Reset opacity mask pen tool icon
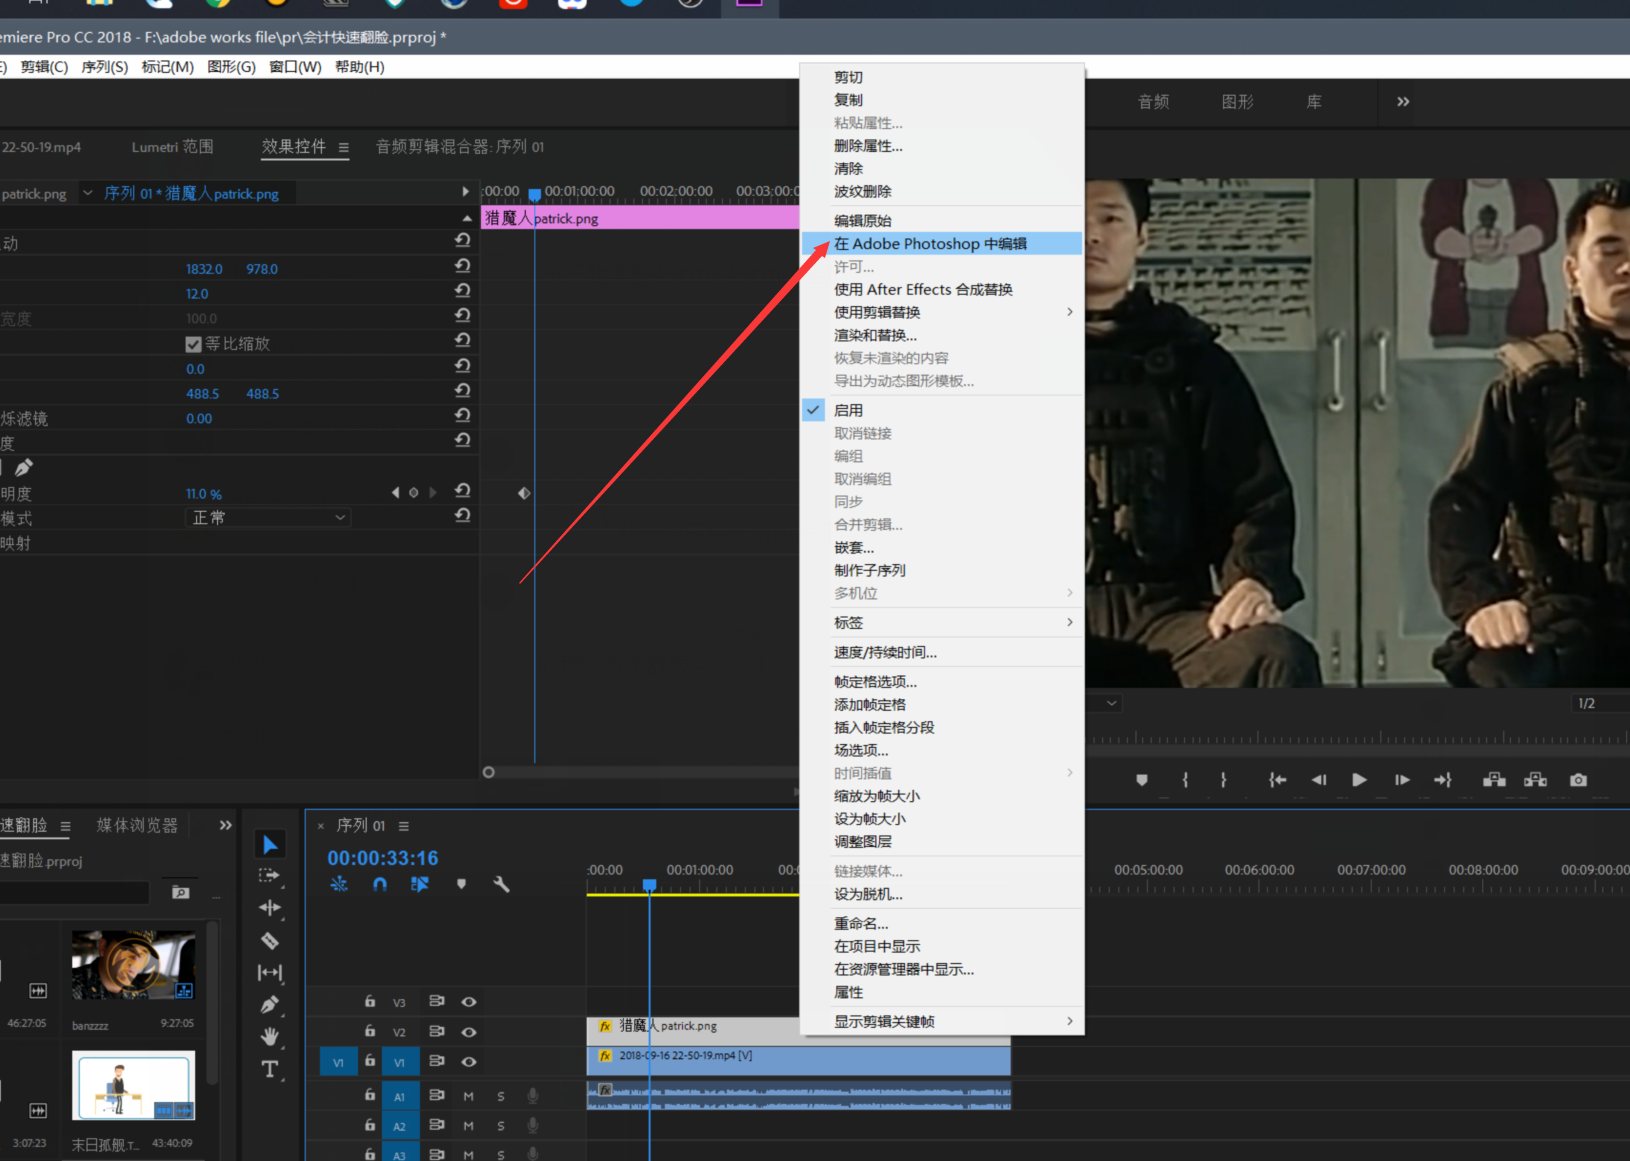 click(x=24, y=467)
